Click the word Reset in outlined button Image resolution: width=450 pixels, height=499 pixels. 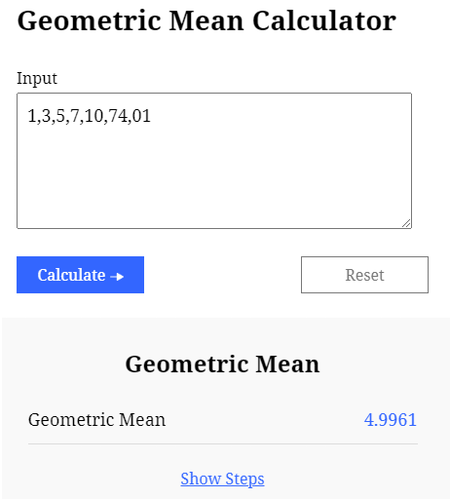[365, 275]
